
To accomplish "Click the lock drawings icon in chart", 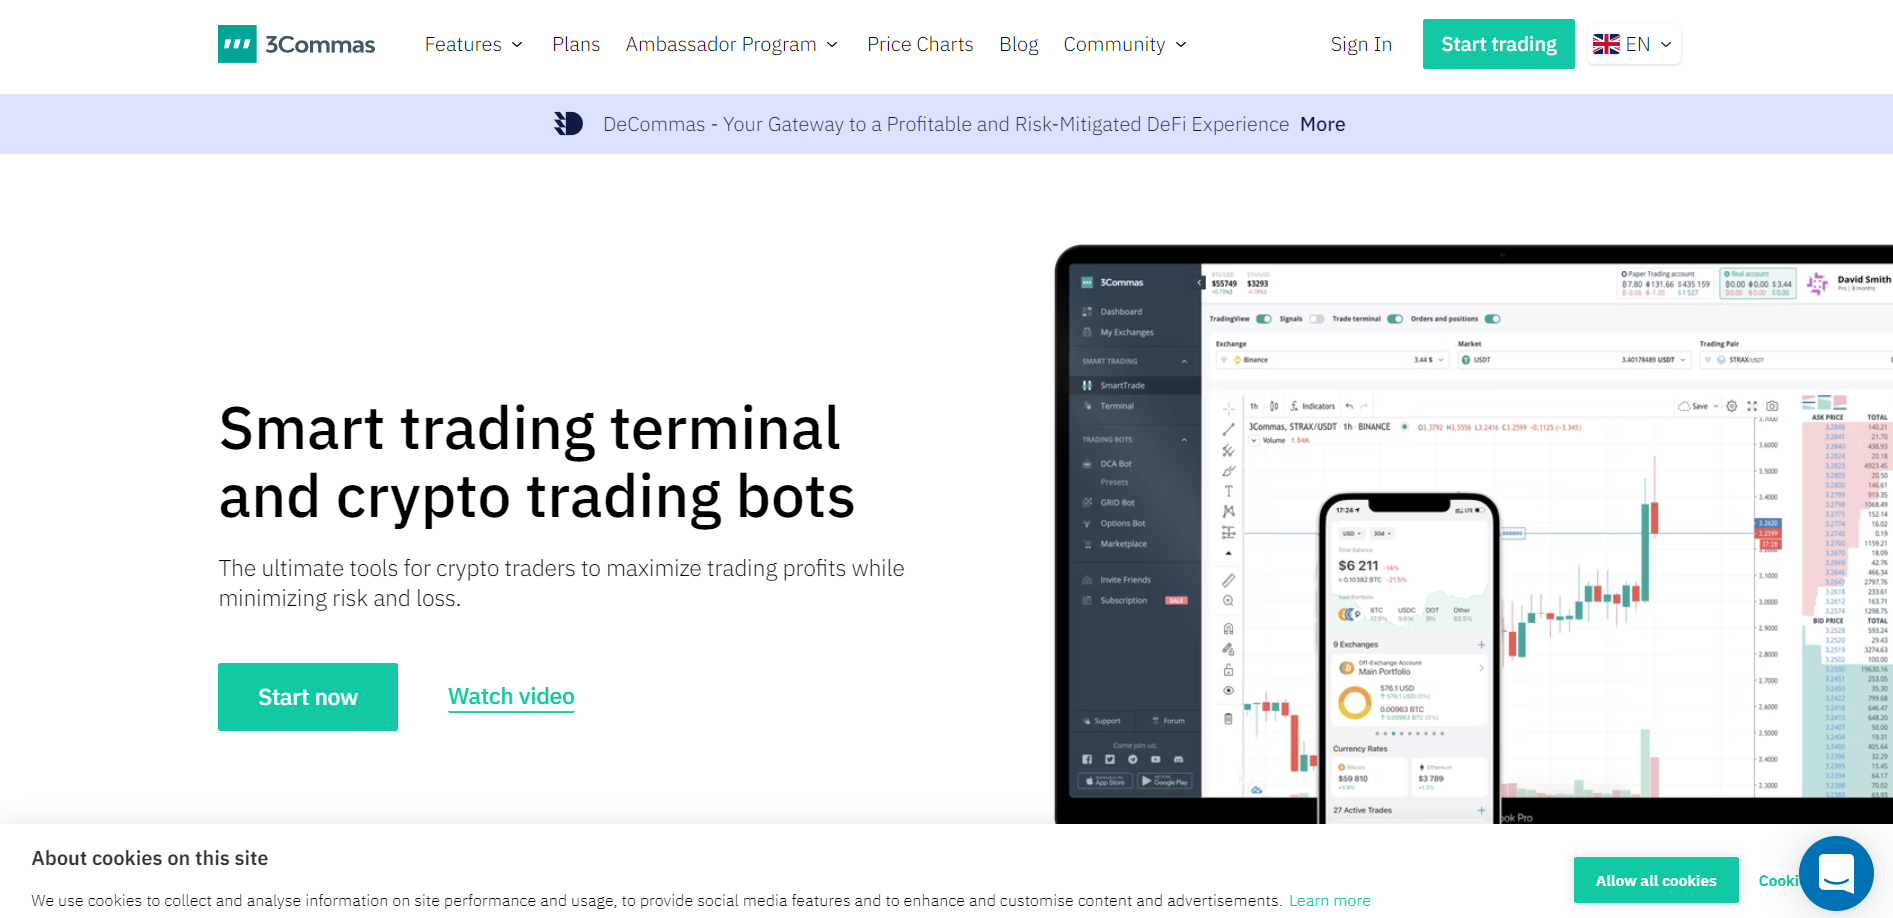I will 1228,670.
